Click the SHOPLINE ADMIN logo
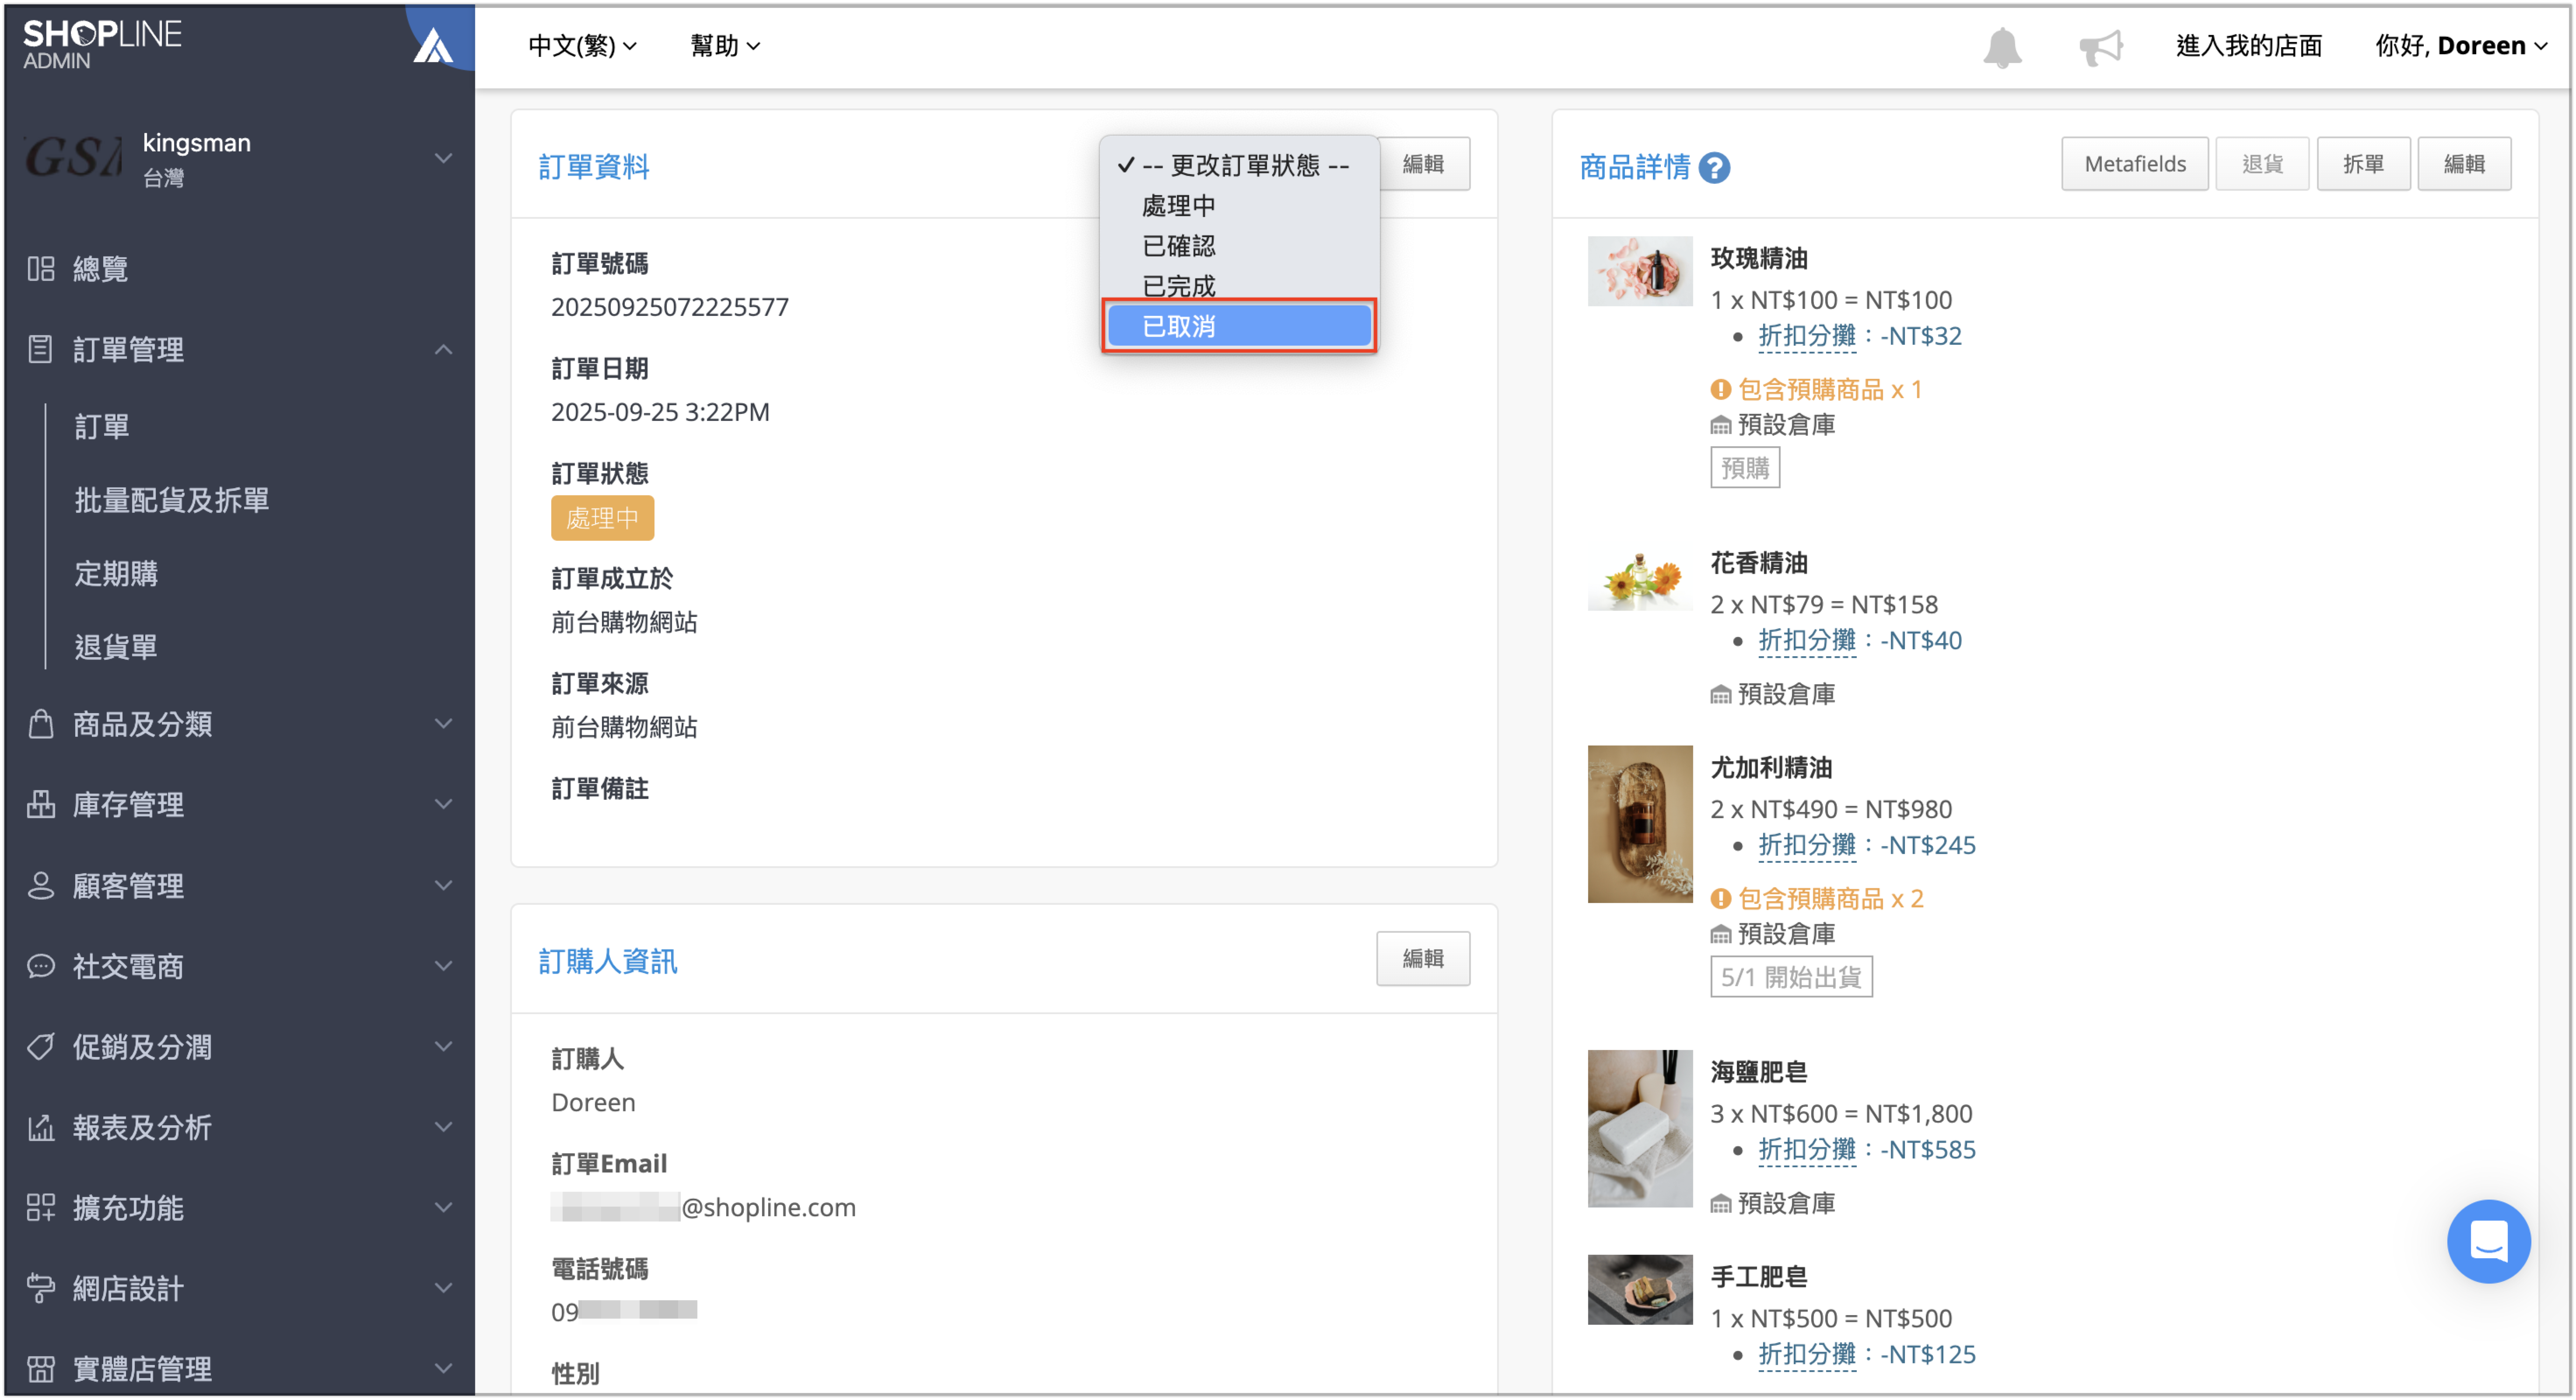Viewport: 2576px width, 1400px height. pos(102,45)
